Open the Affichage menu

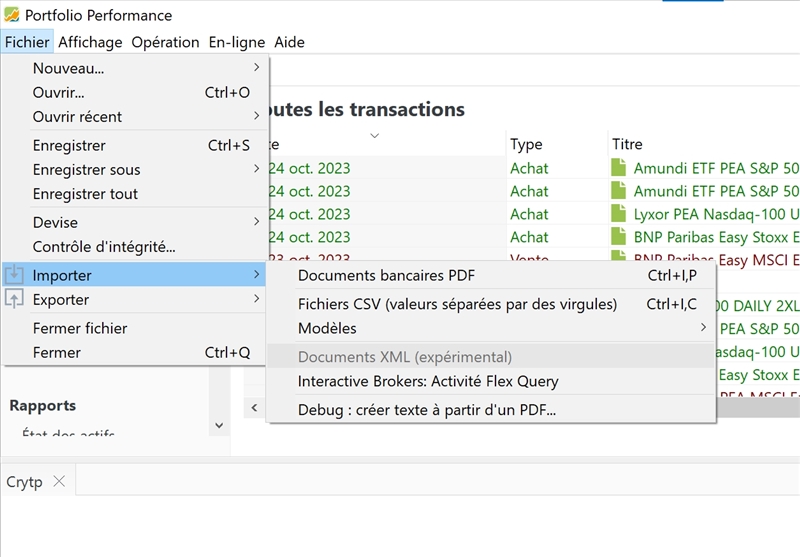[90, 42]
